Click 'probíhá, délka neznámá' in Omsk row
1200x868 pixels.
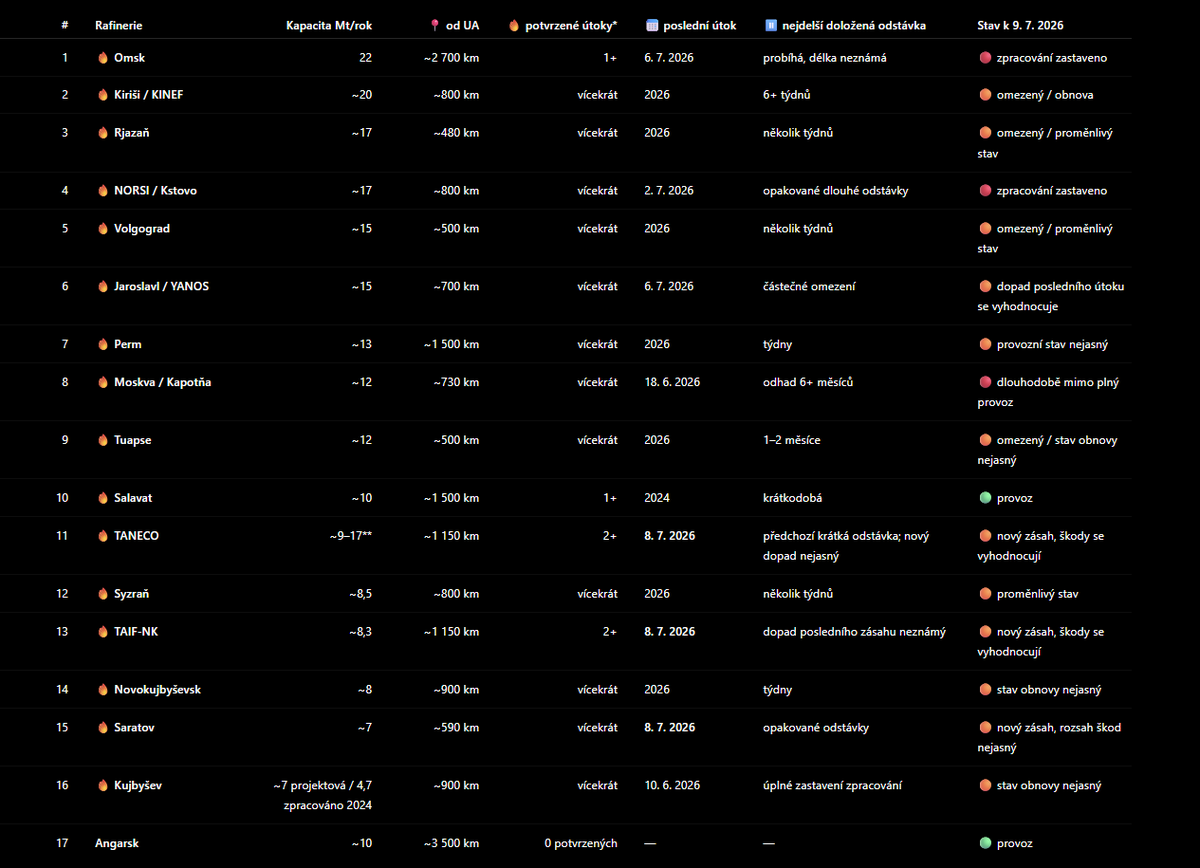[x=824, y=58]
